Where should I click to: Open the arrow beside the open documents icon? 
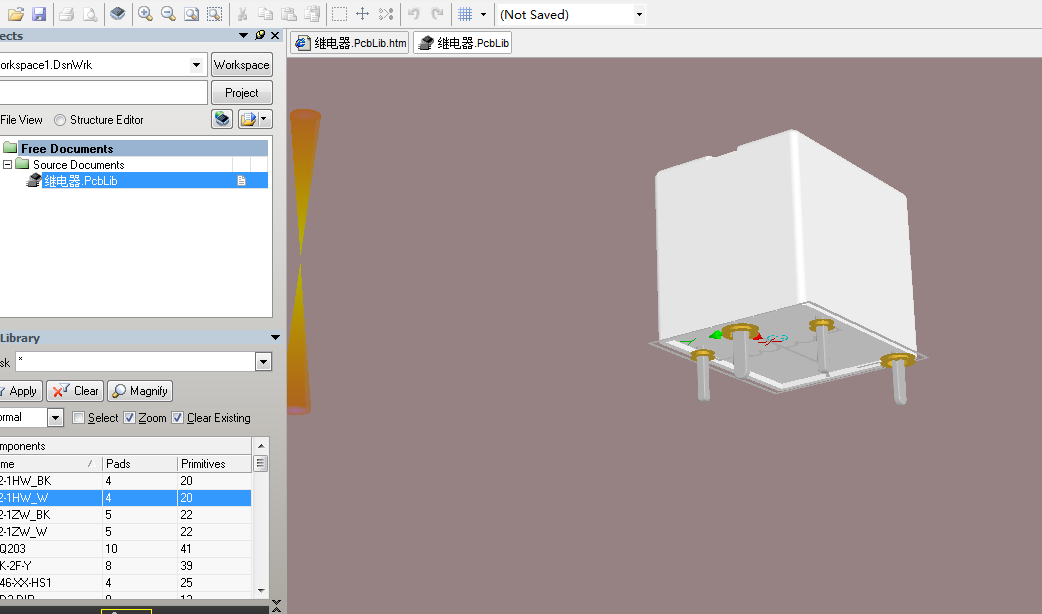[x=265, y=119]
